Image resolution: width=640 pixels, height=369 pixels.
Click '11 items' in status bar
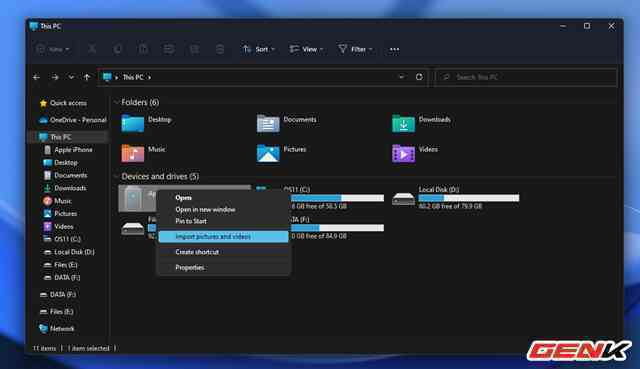[x=44, y=348]
